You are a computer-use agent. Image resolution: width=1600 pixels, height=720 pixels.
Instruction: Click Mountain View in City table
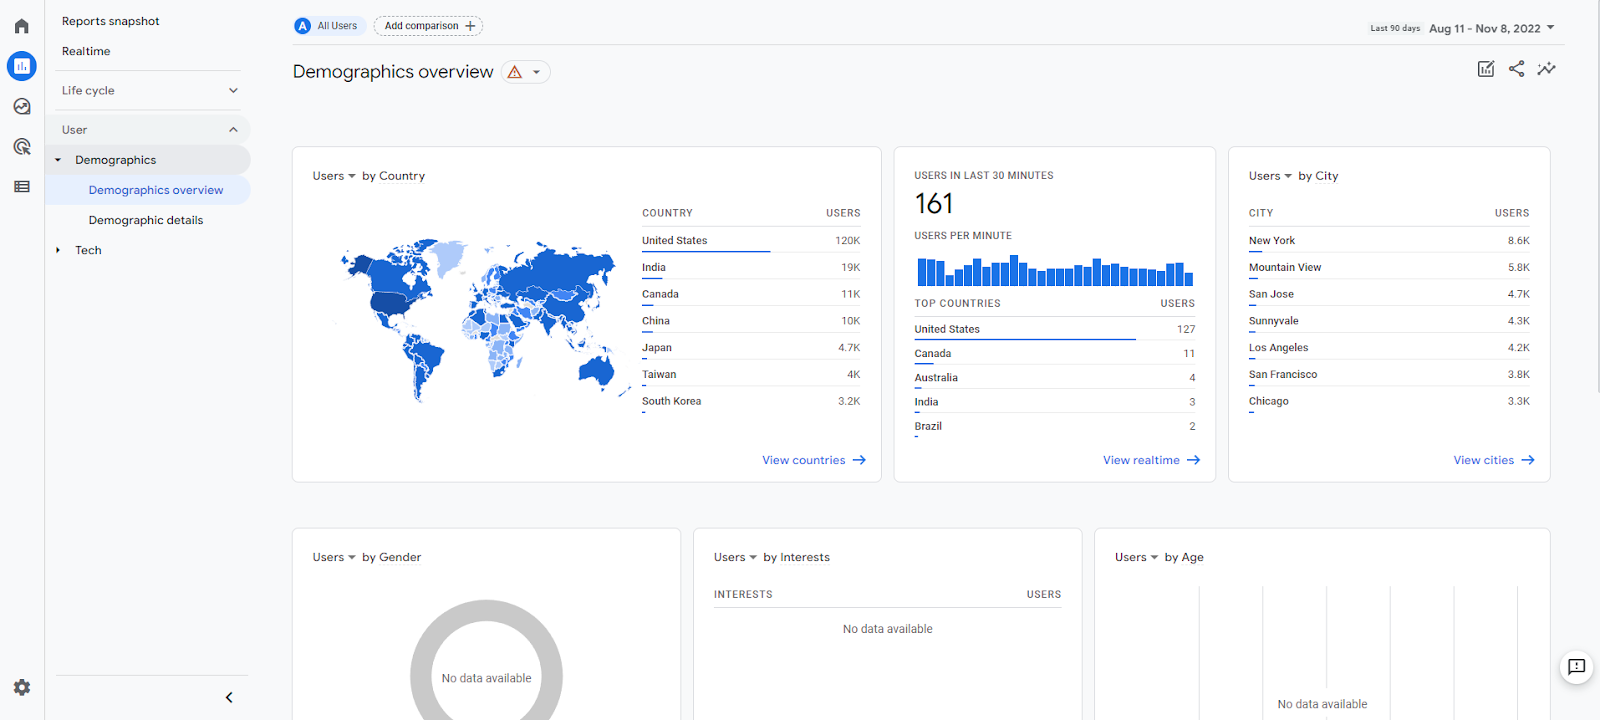pos(1285,267)
